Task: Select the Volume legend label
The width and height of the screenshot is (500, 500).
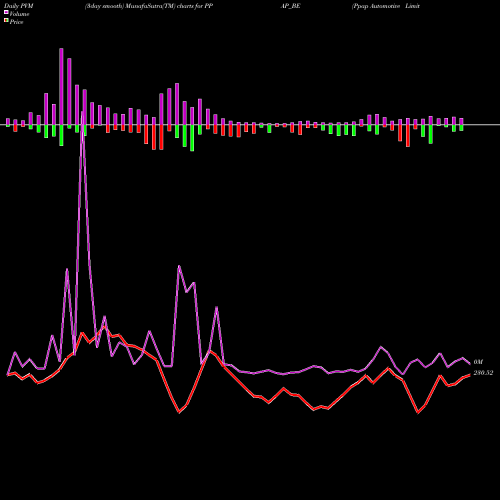Action: point(19,14)
